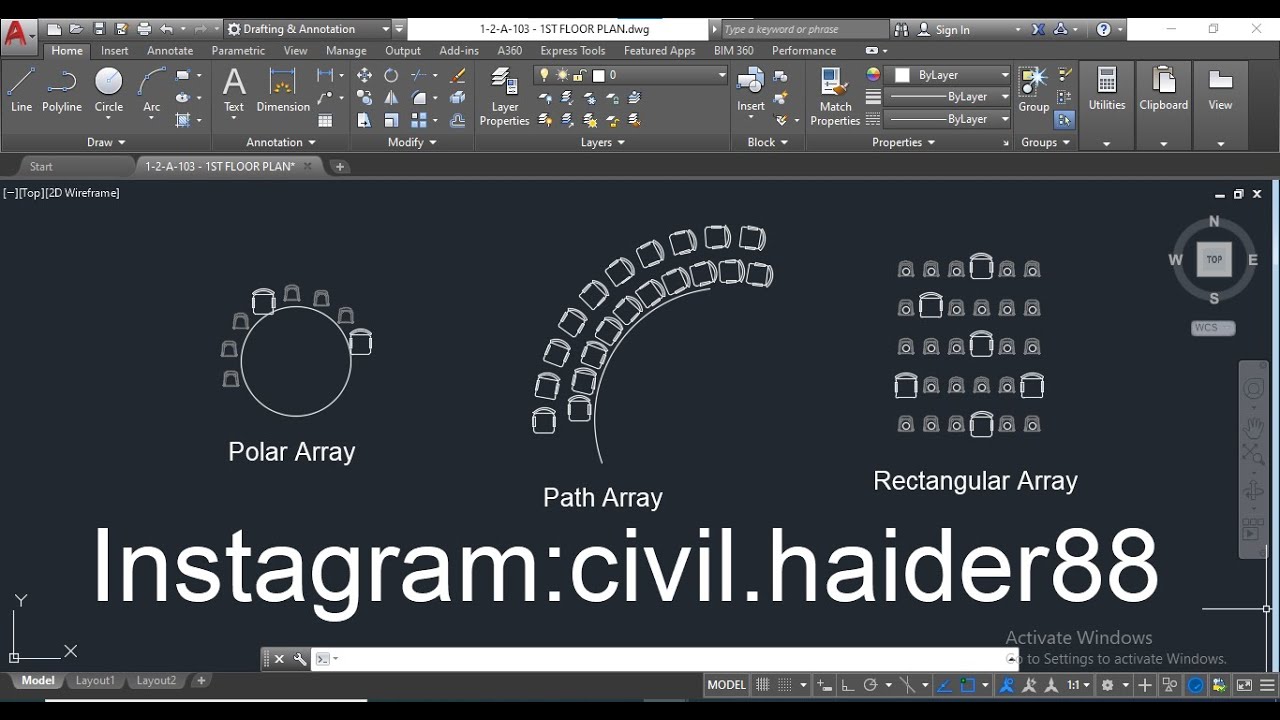Screen dimensions: 1280x720
Task: Toggle snap mode in status bar
Action: pos(785,685)
